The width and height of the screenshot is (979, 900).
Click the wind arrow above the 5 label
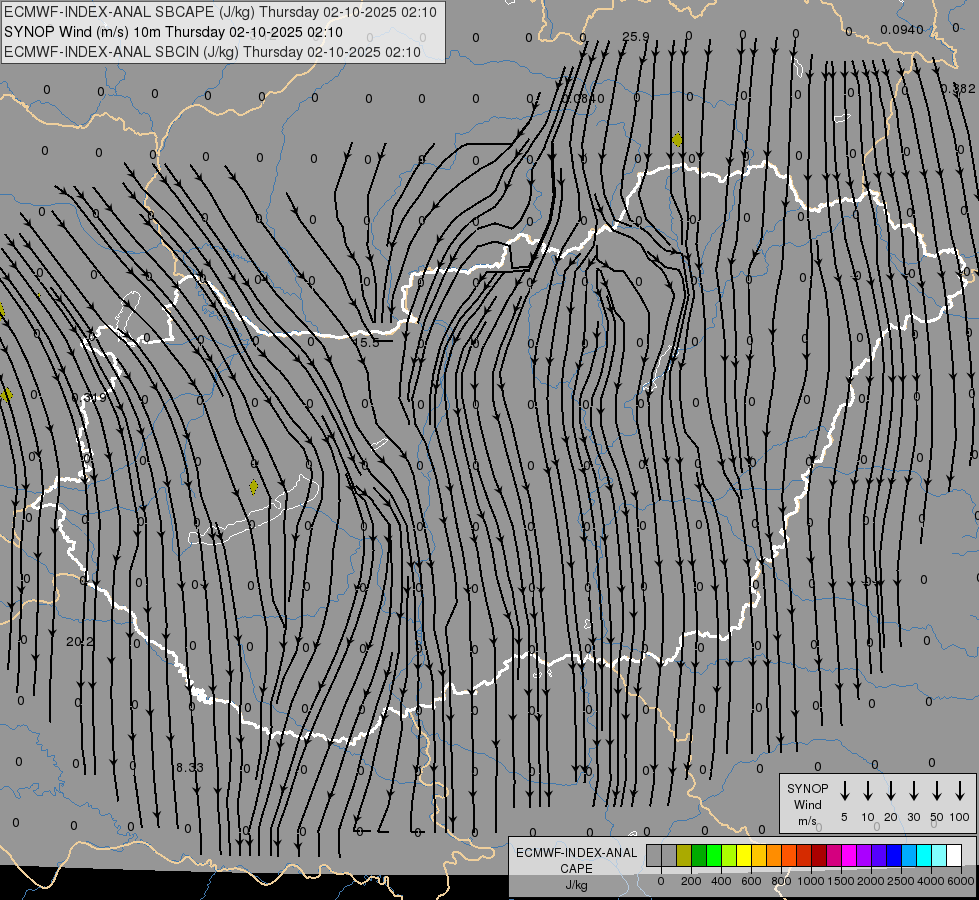click(x=844, y=791)
